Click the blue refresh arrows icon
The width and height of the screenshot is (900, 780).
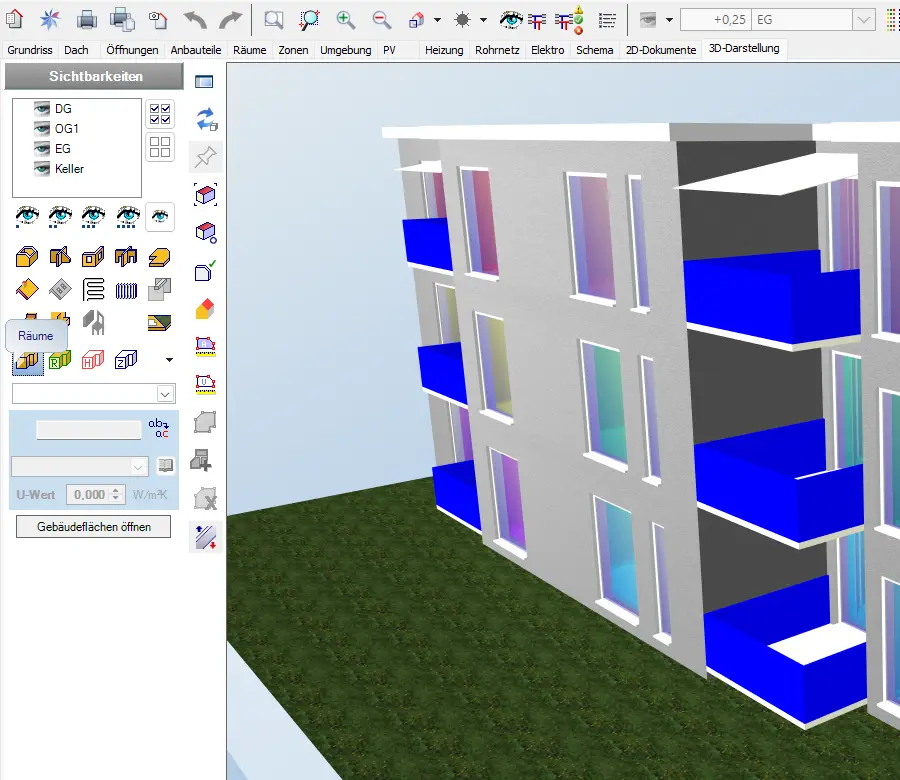pyautogui.click(x=206, y=120)
